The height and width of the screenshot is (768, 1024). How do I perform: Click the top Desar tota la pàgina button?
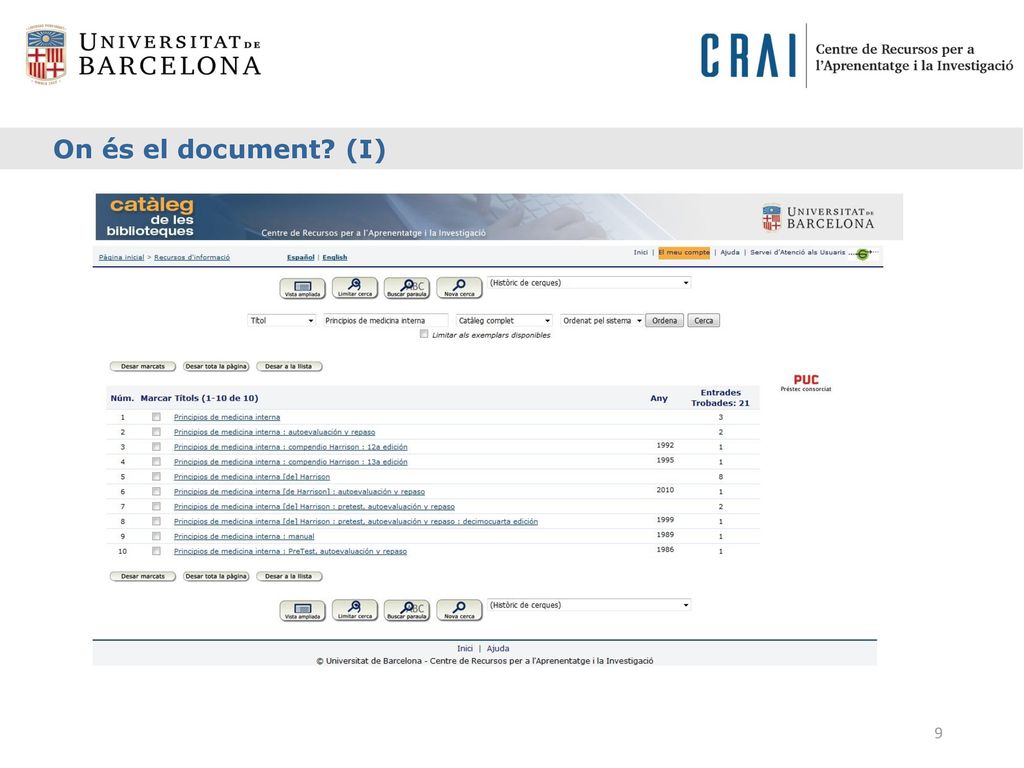coord(216,366)
